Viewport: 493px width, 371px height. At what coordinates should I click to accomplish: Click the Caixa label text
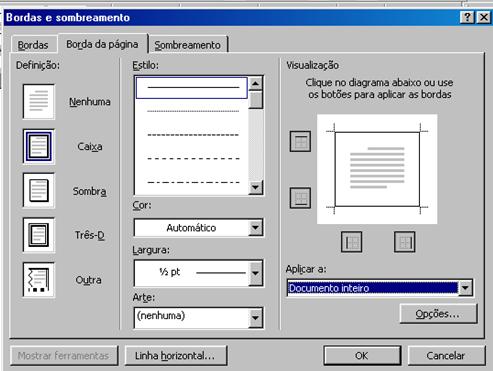coord(90,146)
